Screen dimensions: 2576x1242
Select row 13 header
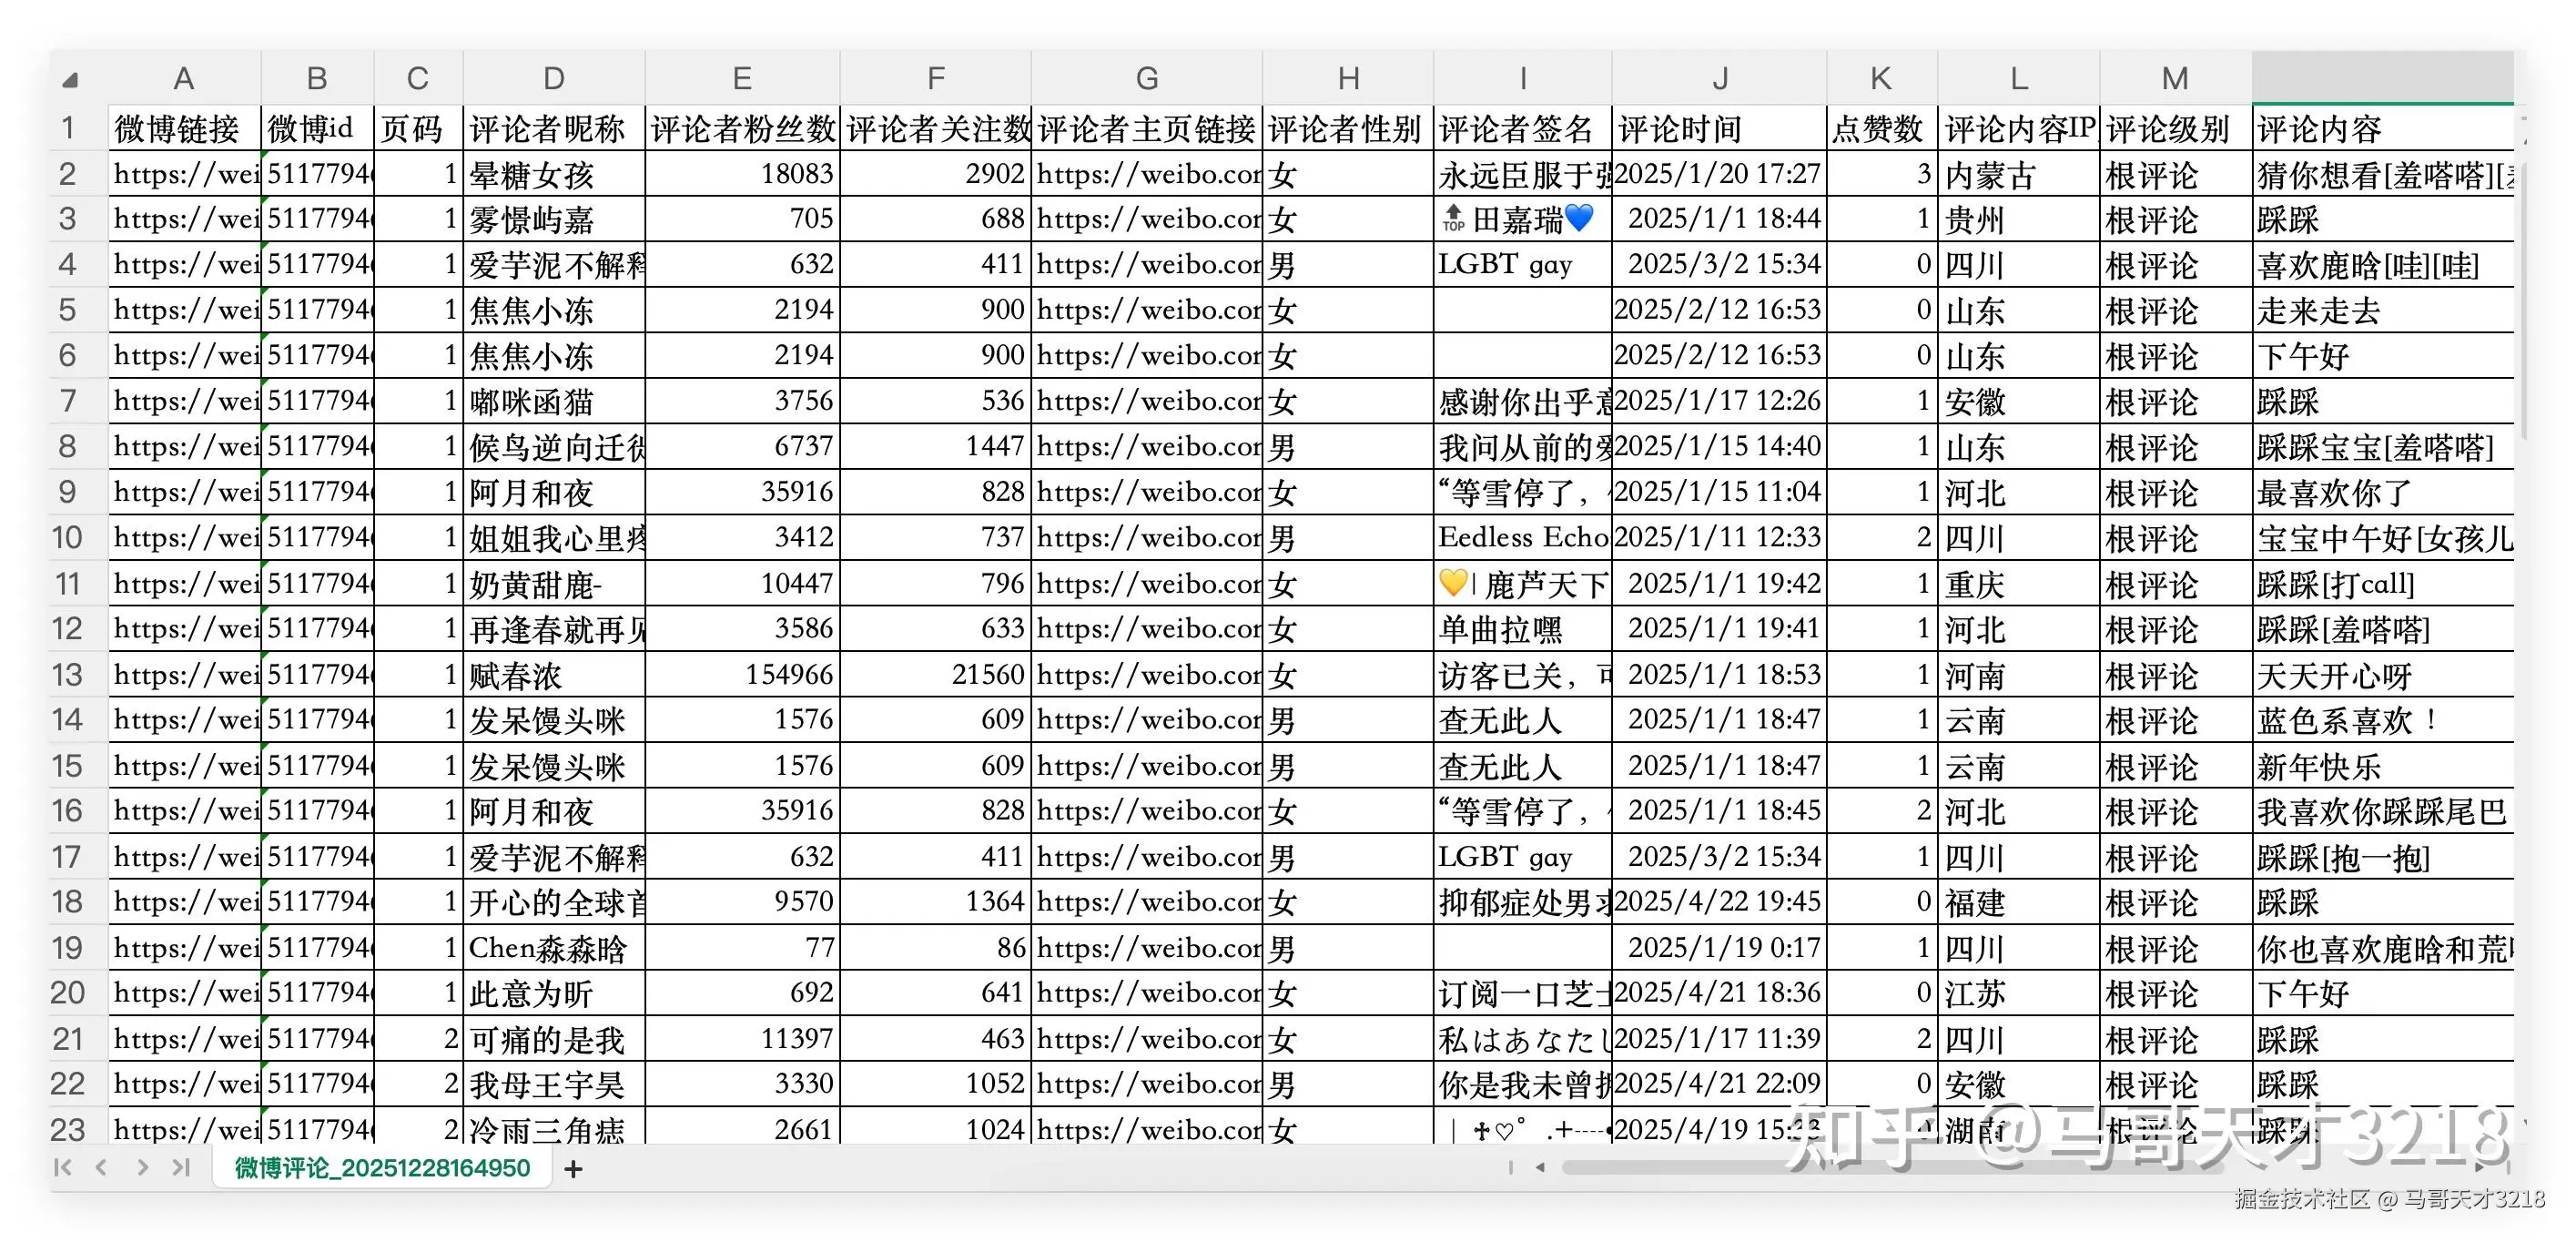(67, 675)
